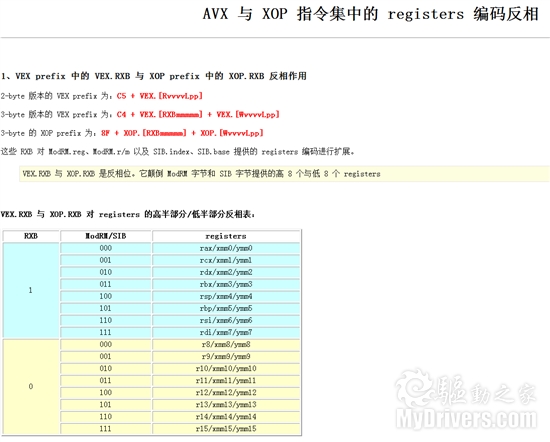Select the rax/xmm0/ymm0 table cell

pos(226,248)
